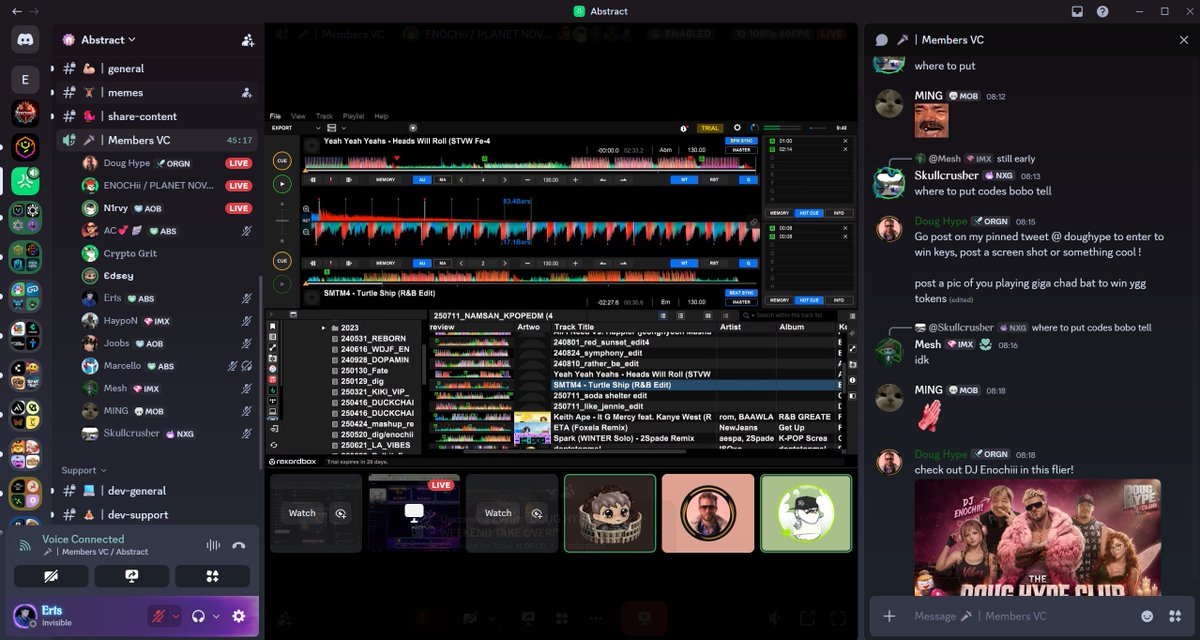Toggle BPM SYNC on deck 1
1200x640 pixels.
(740, 141)
